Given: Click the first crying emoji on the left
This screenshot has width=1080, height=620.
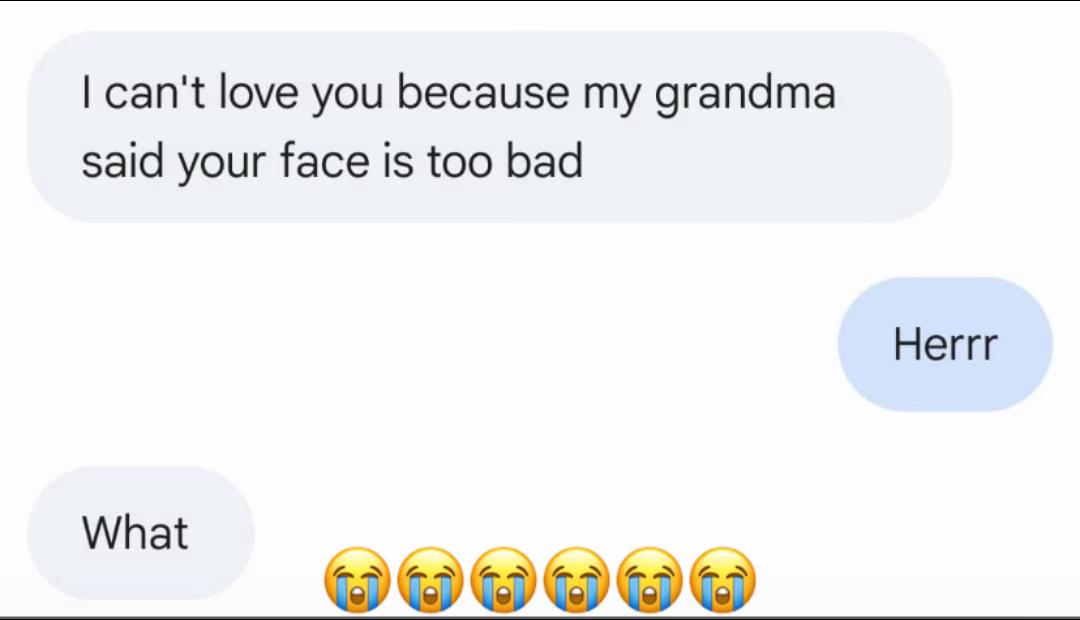Looking at the screenshot, I should point(355,580).
